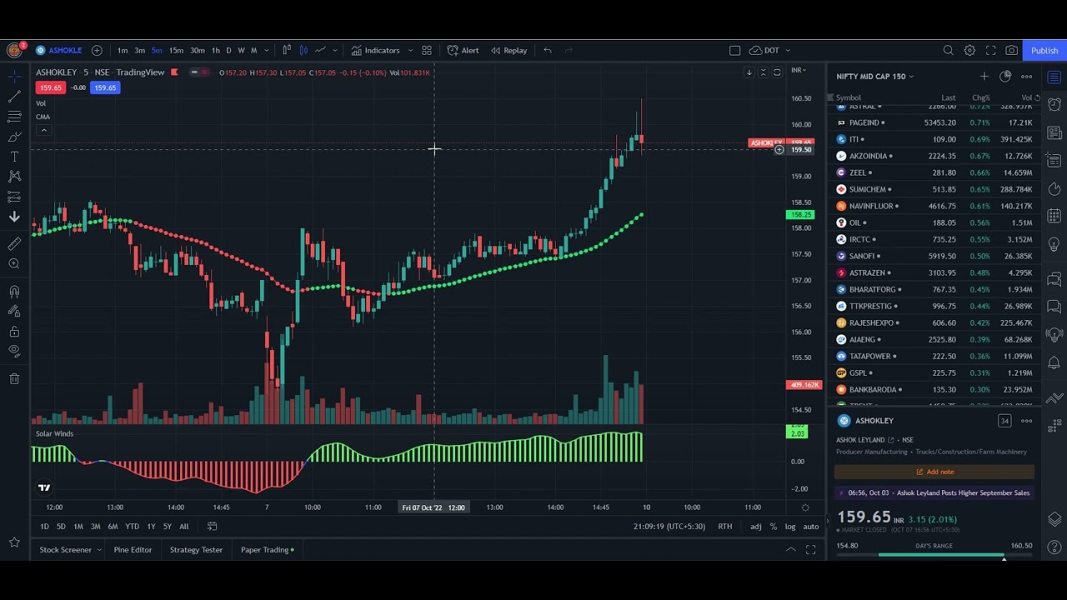Select the down arrow icon tool
The height and width of the screenshot is (600, 1067).
coord(14,216)
